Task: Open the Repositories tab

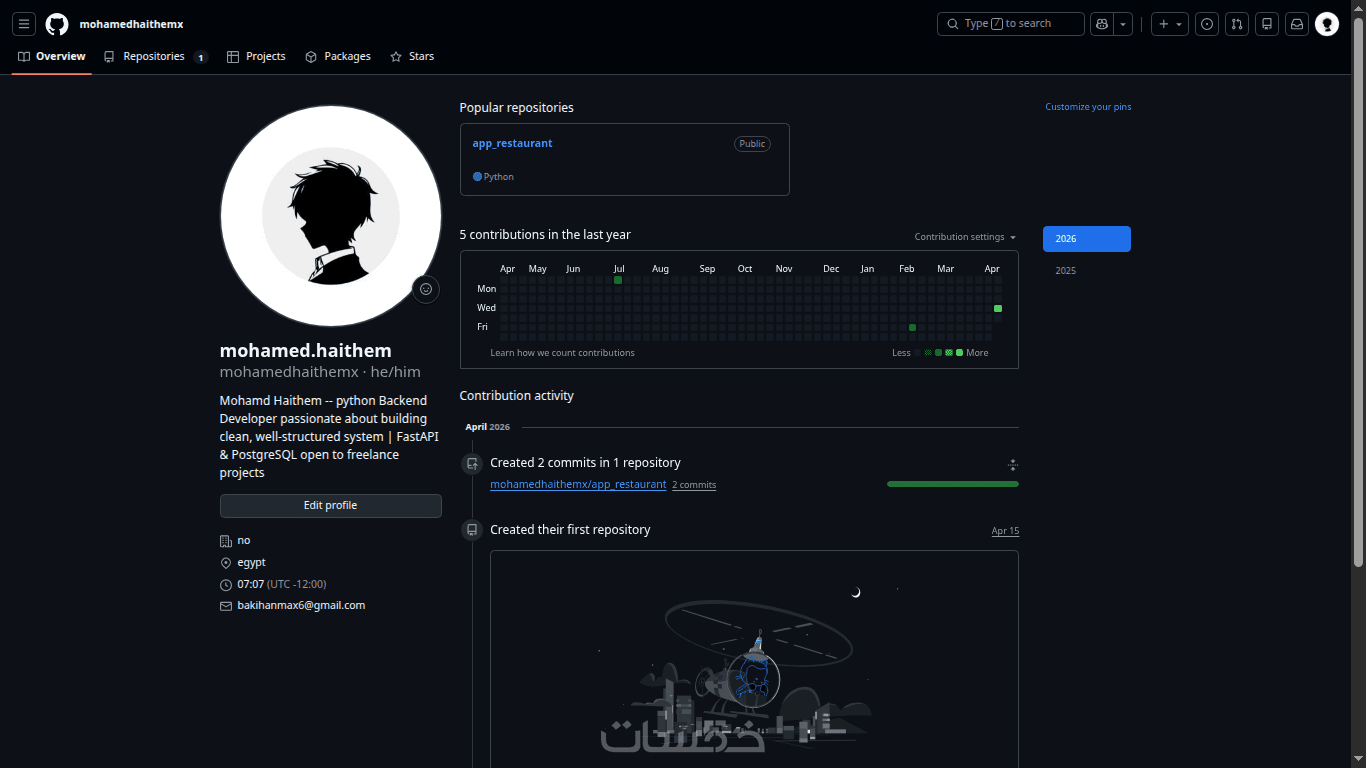Action: pyautogui.click(x=155, y=57)
